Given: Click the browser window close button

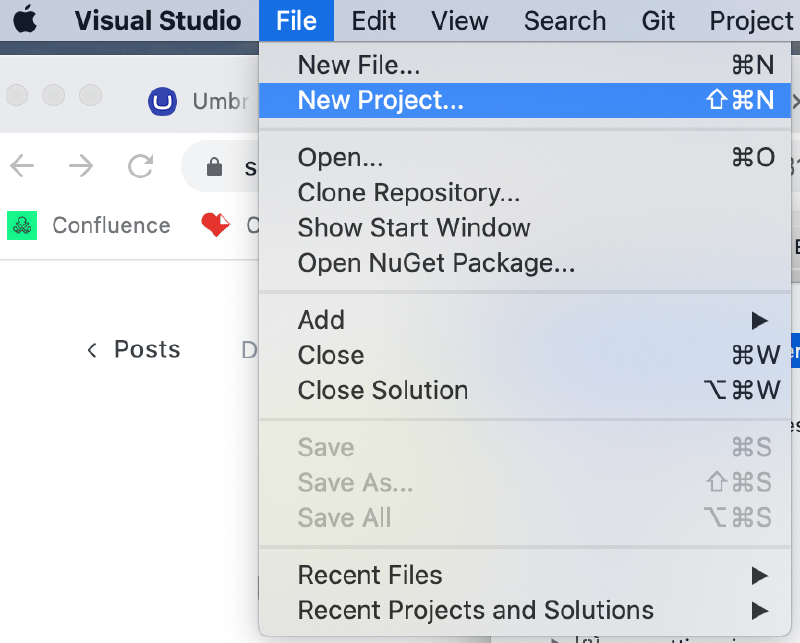Looking at the screenshot, I should tap(17, 95).
